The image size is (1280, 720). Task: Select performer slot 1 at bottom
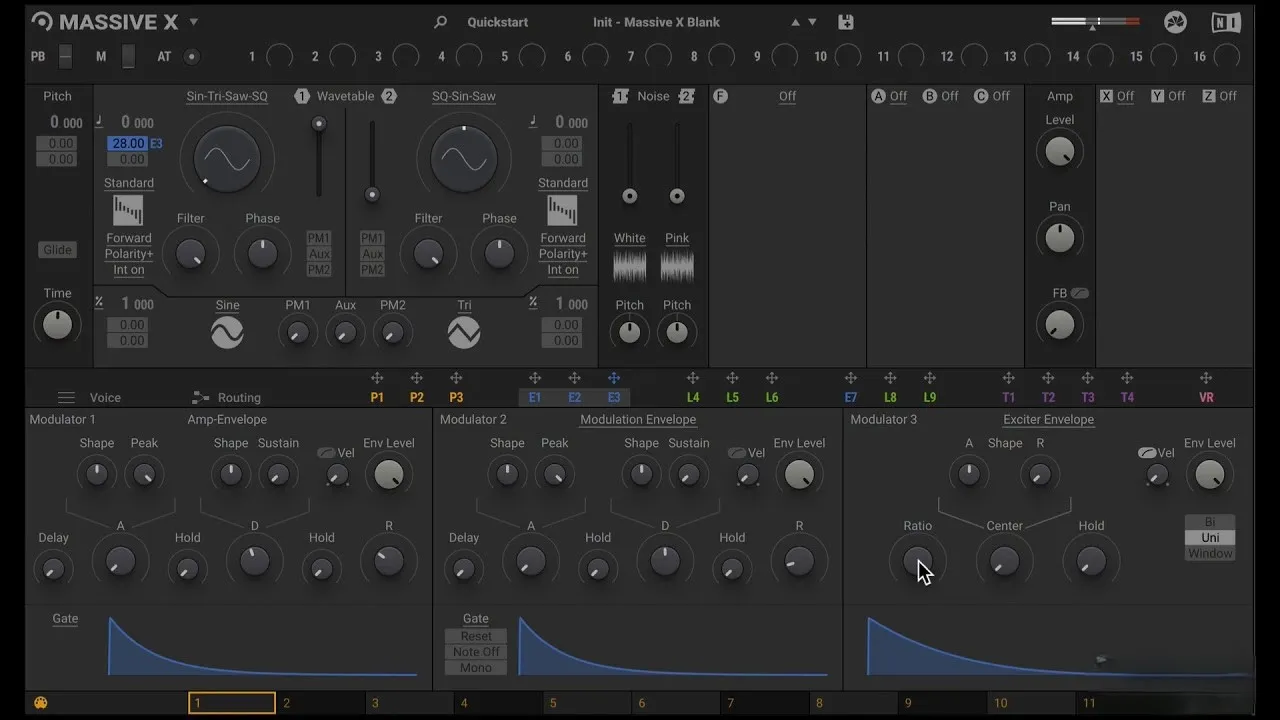click(x=232, y=703)
